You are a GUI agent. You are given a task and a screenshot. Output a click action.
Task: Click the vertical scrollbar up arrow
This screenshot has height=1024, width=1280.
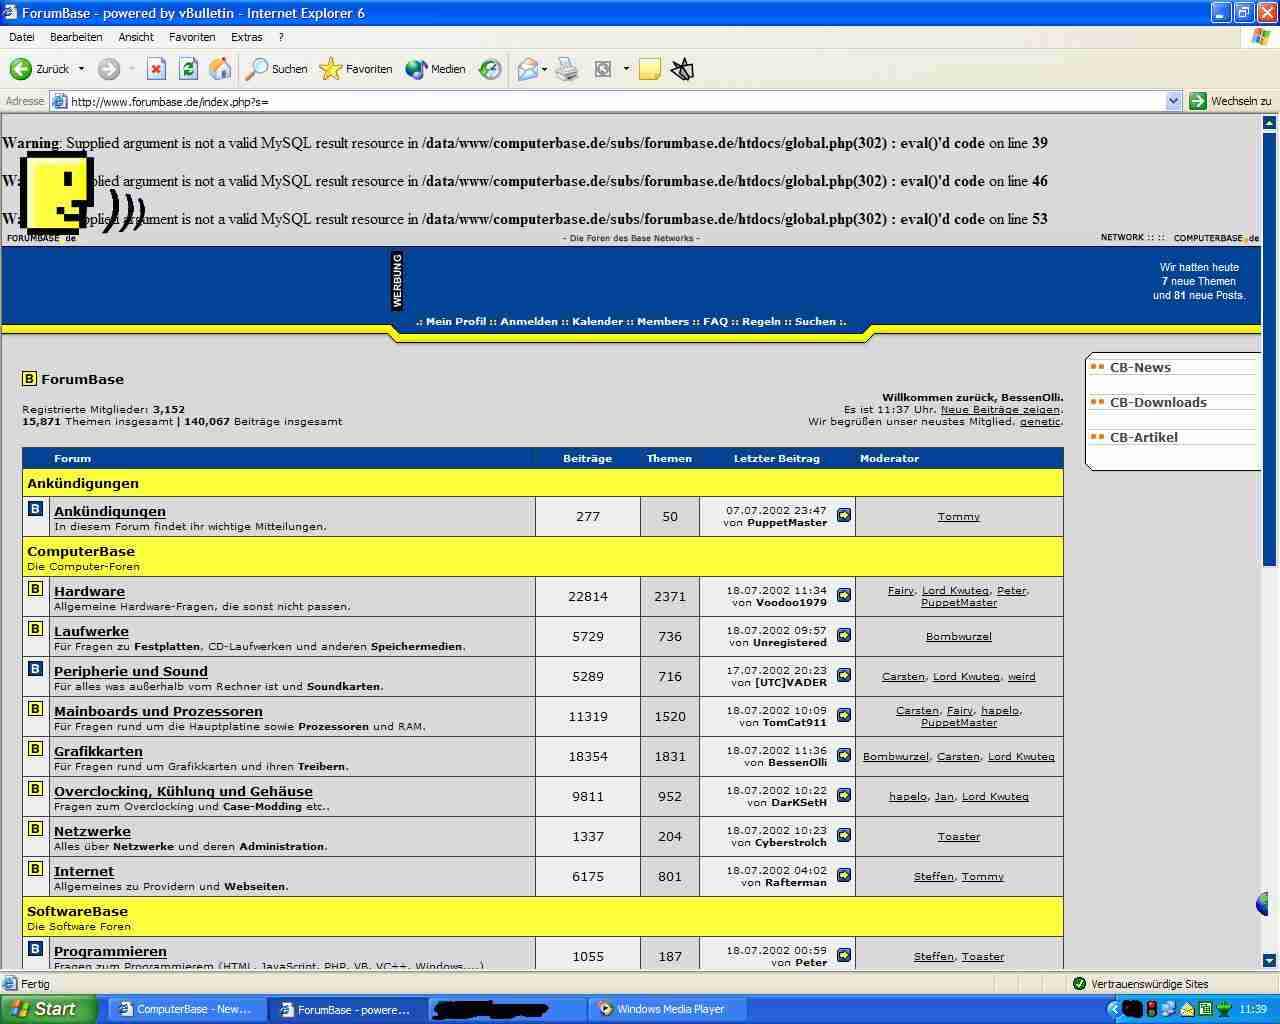(x=1269, y=123)
